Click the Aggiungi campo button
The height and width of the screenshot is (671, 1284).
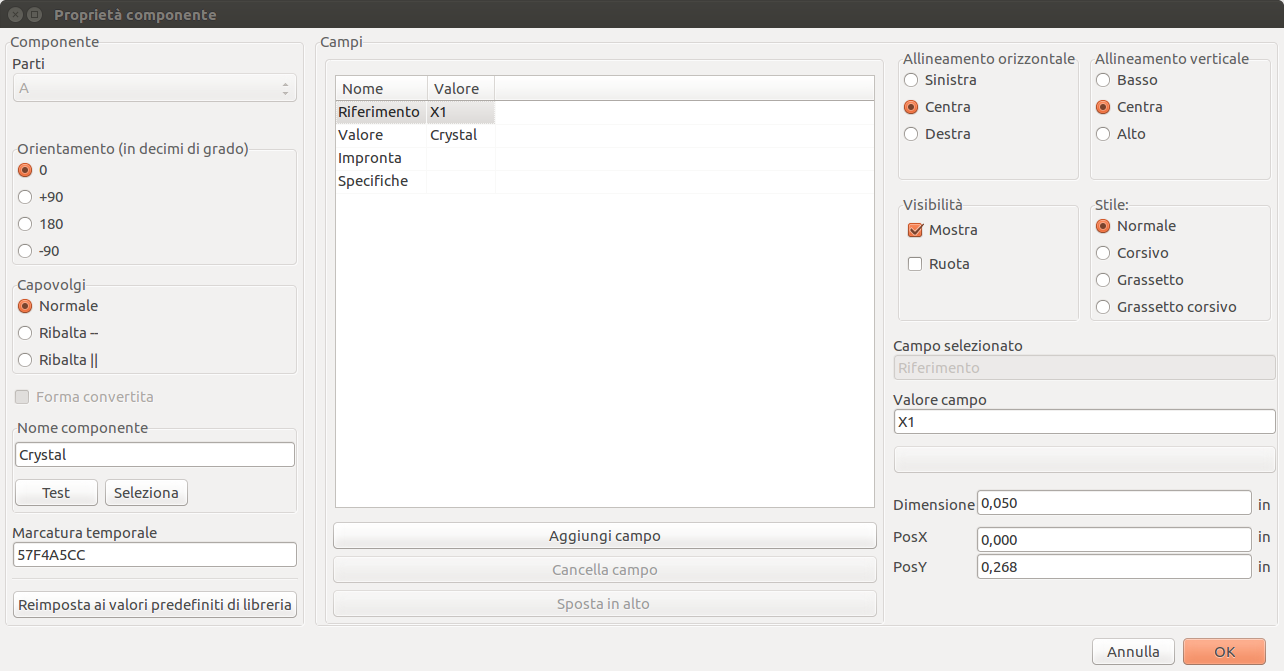[604, 536]
